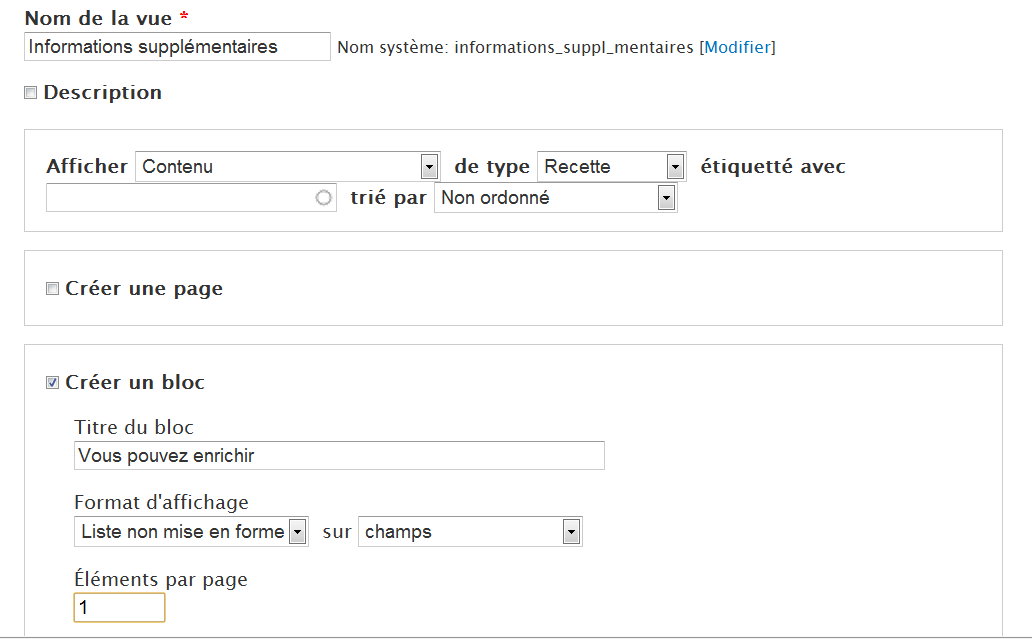Click the 'Éléments par page' label

coord(160,579)
